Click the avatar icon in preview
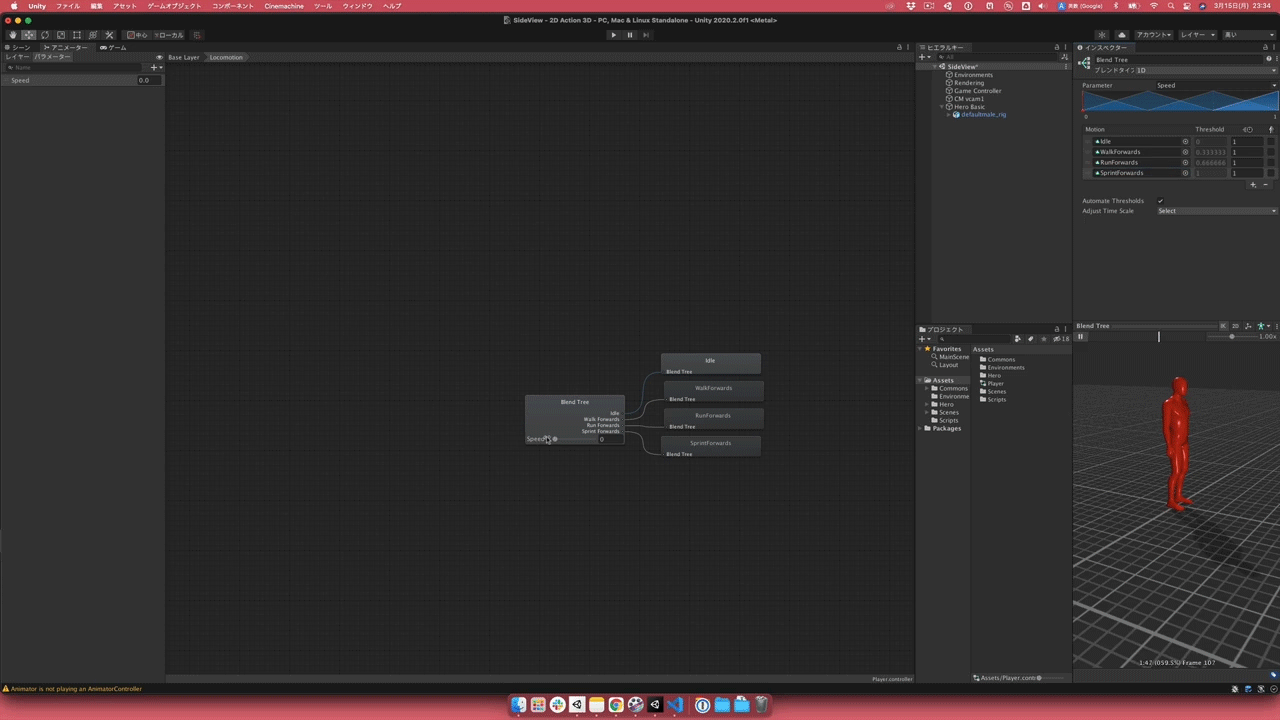The height and width of the screenshot is (720, 1280). coord(1261,326)
